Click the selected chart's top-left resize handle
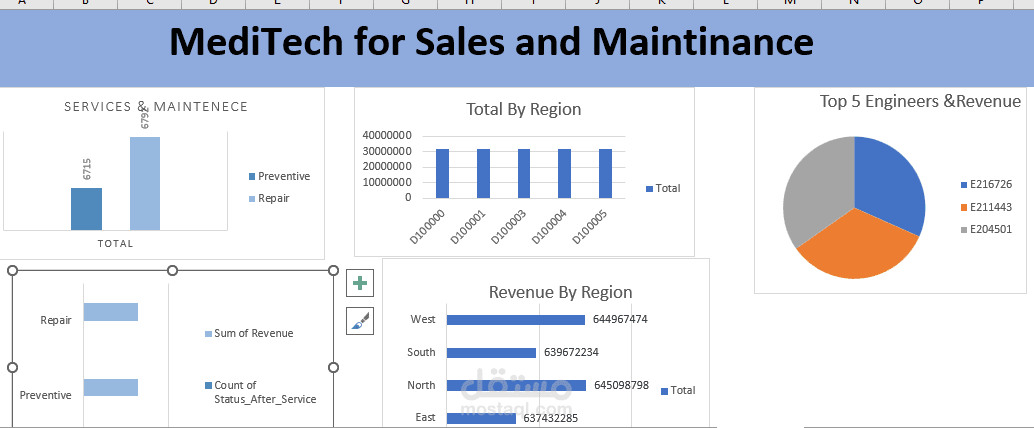The width and height of the screenshot is (1034, 428). pos(12,270)
